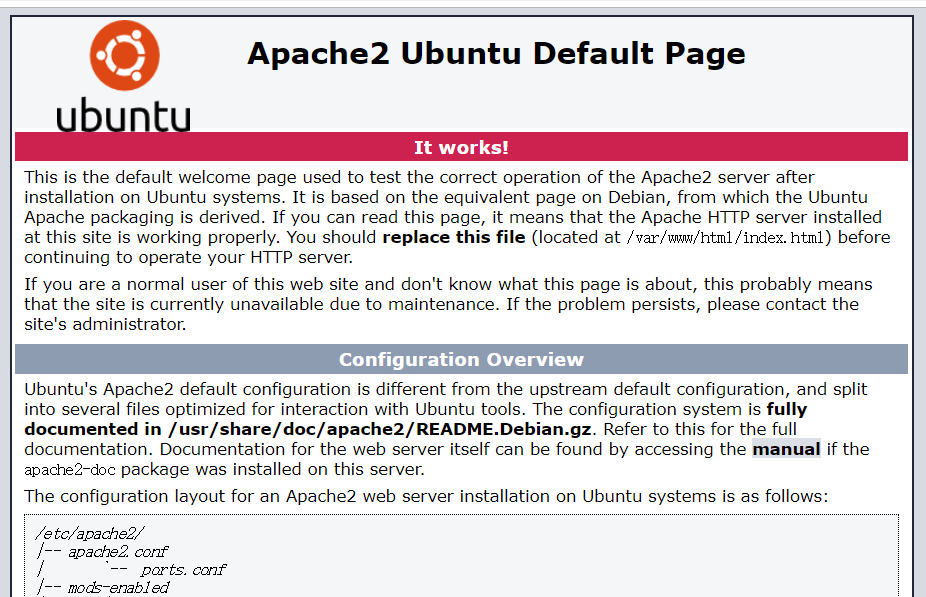The image size is (926, 597).
Task: Click the 'site's administrator.' text
Action: pos(105,324)
